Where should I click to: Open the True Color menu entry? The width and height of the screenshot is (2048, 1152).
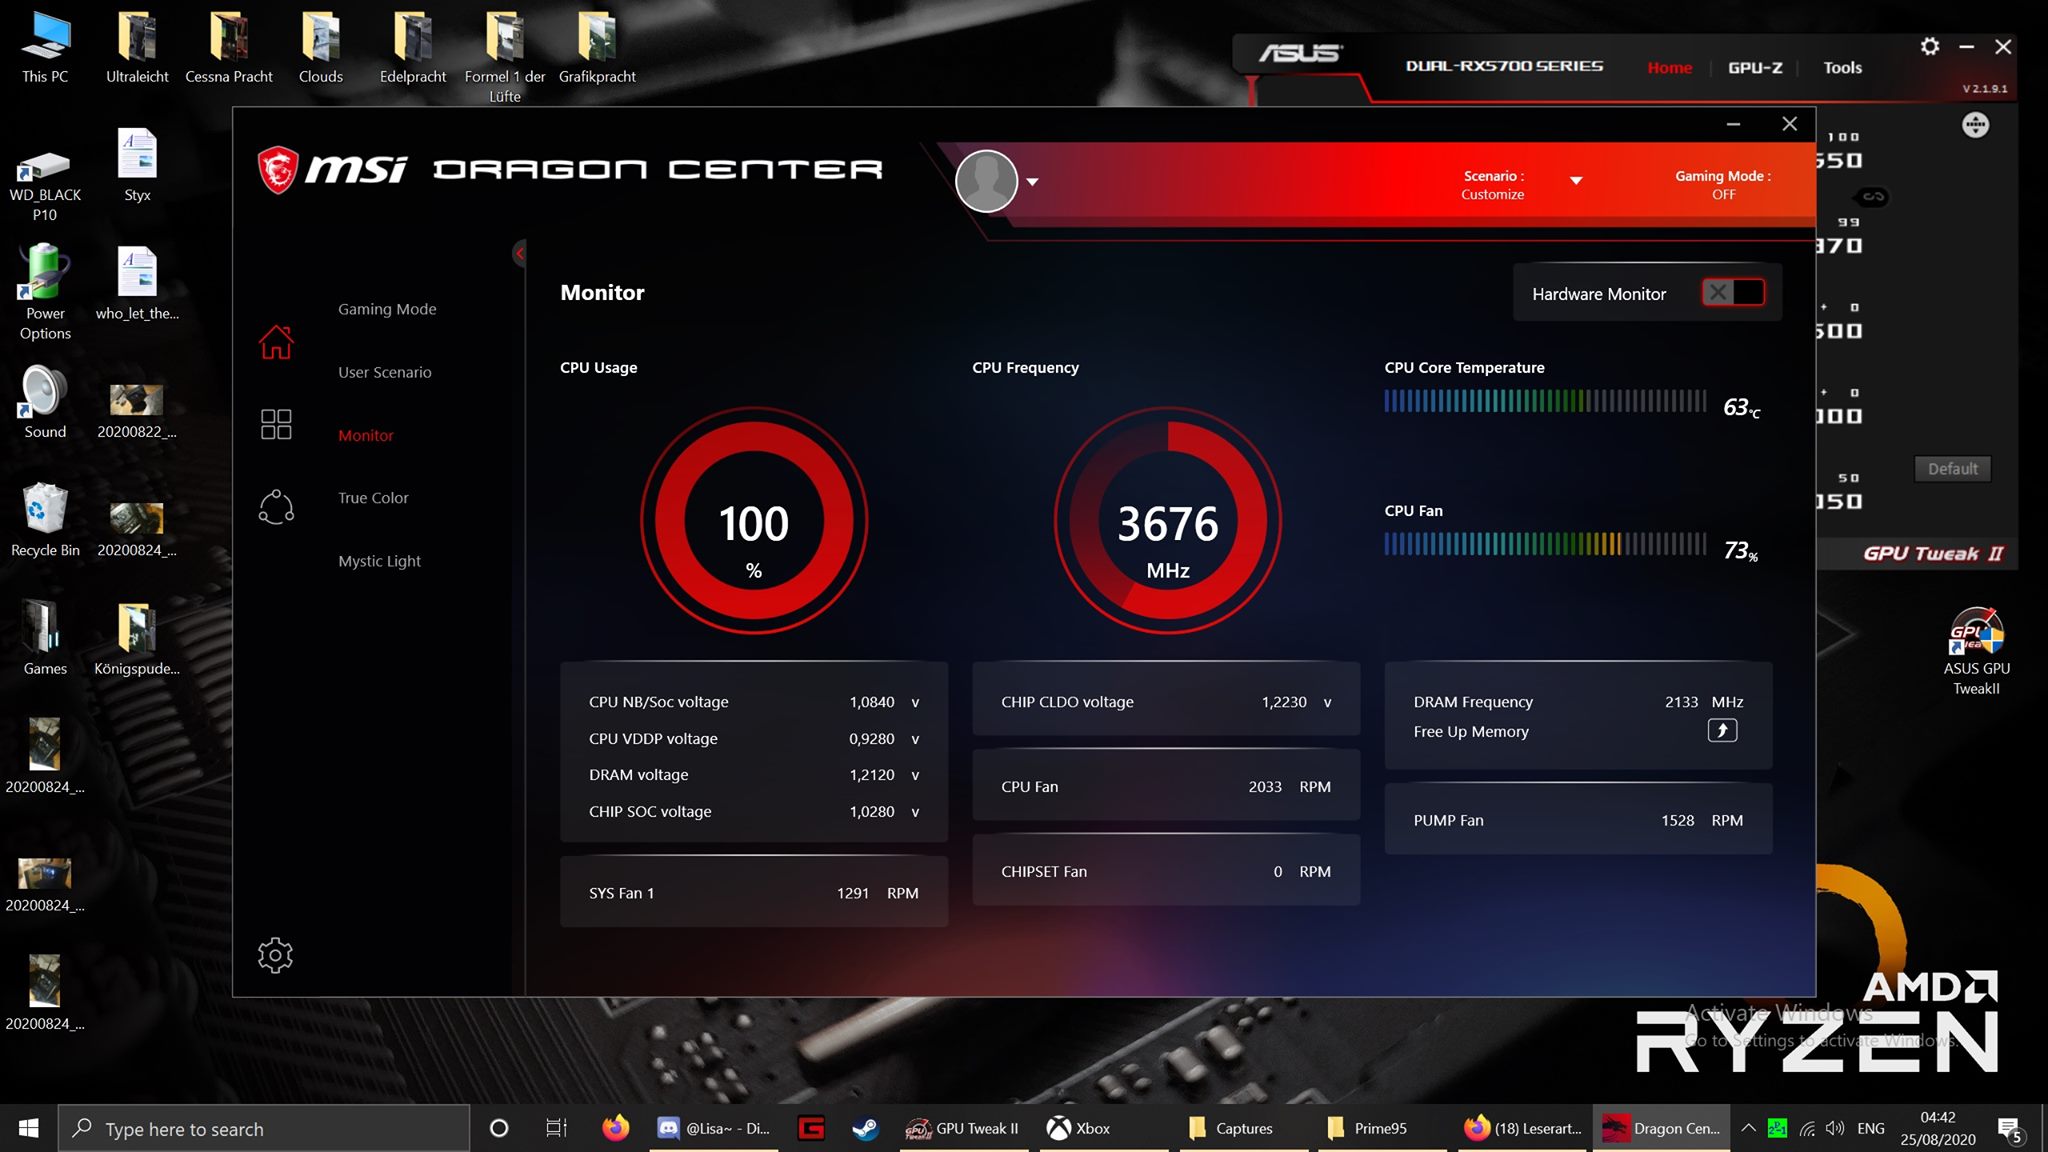373,498
